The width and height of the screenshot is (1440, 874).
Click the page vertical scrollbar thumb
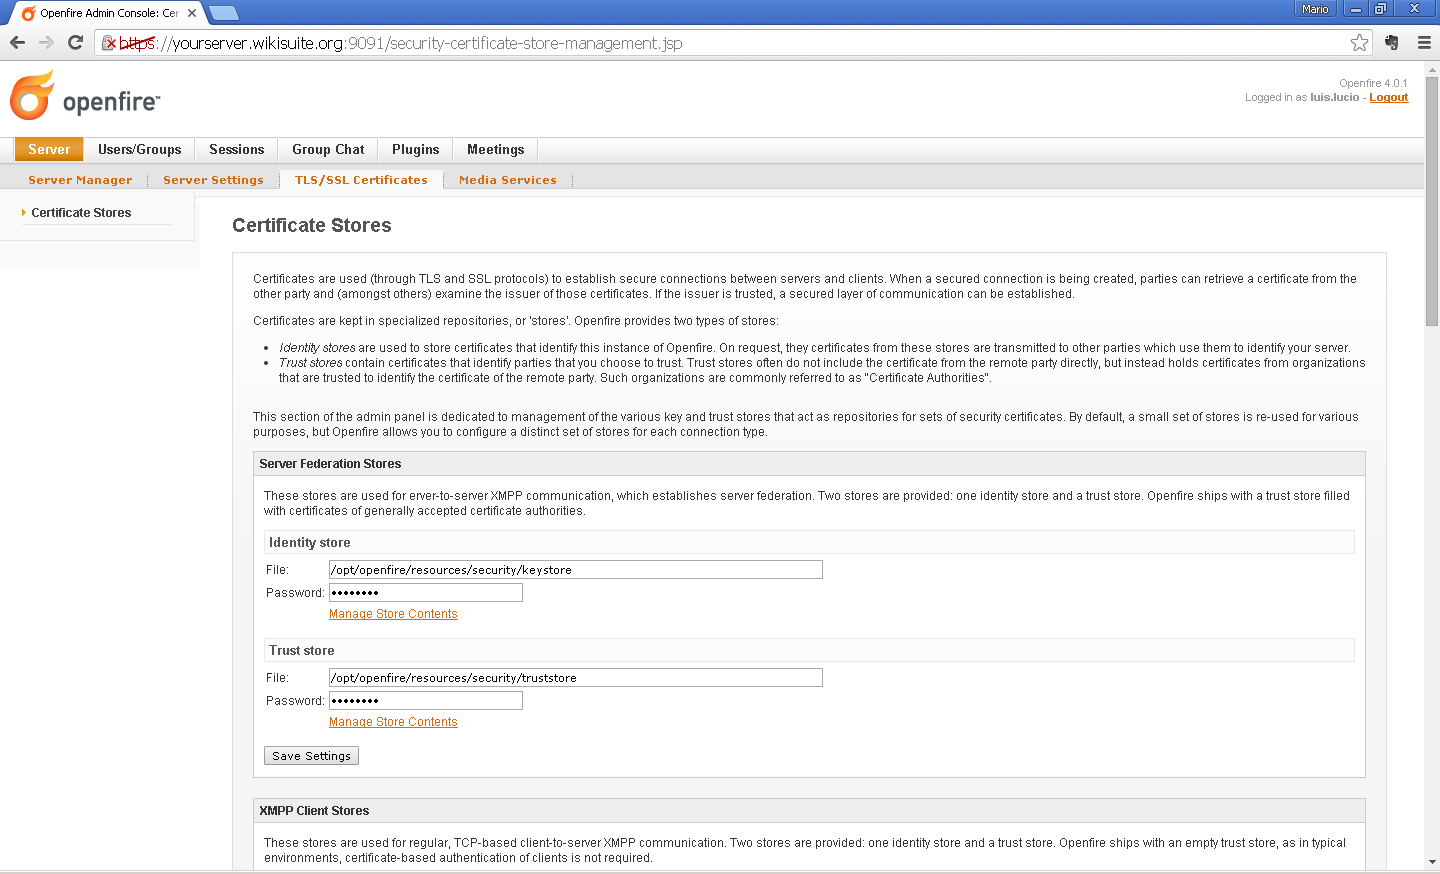pos(1432,200)
